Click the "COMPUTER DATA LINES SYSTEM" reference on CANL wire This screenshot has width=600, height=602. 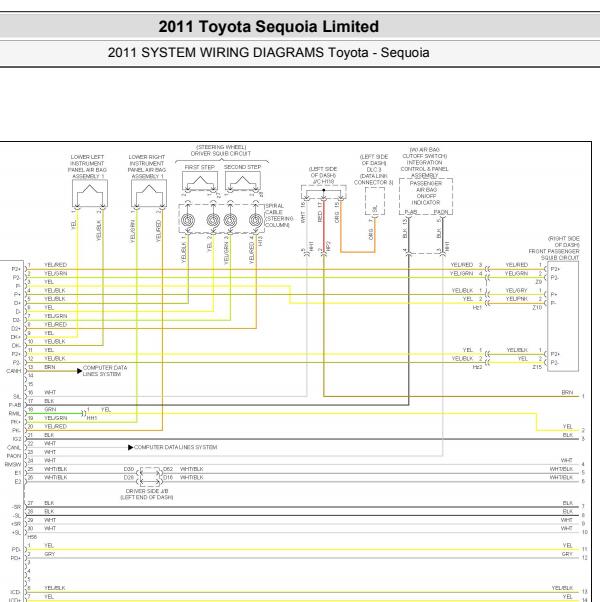175,447
